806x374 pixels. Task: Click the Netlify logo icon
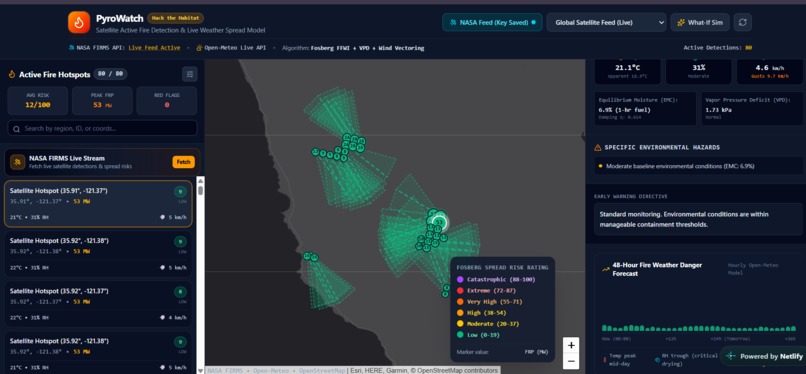[x=731, y=356]
